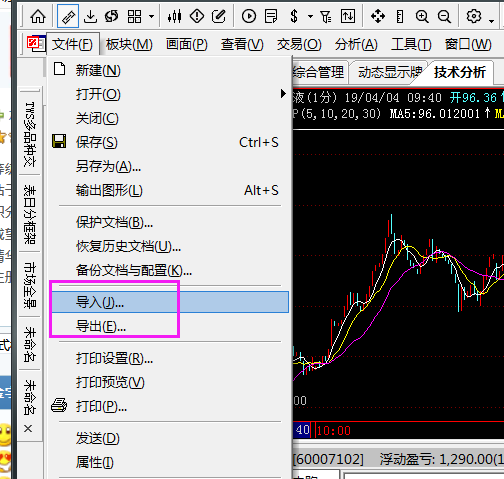The height and width of the screenshot is (479, 504).
Task: Open the 工具(T) menu
Action: point(411,44)
